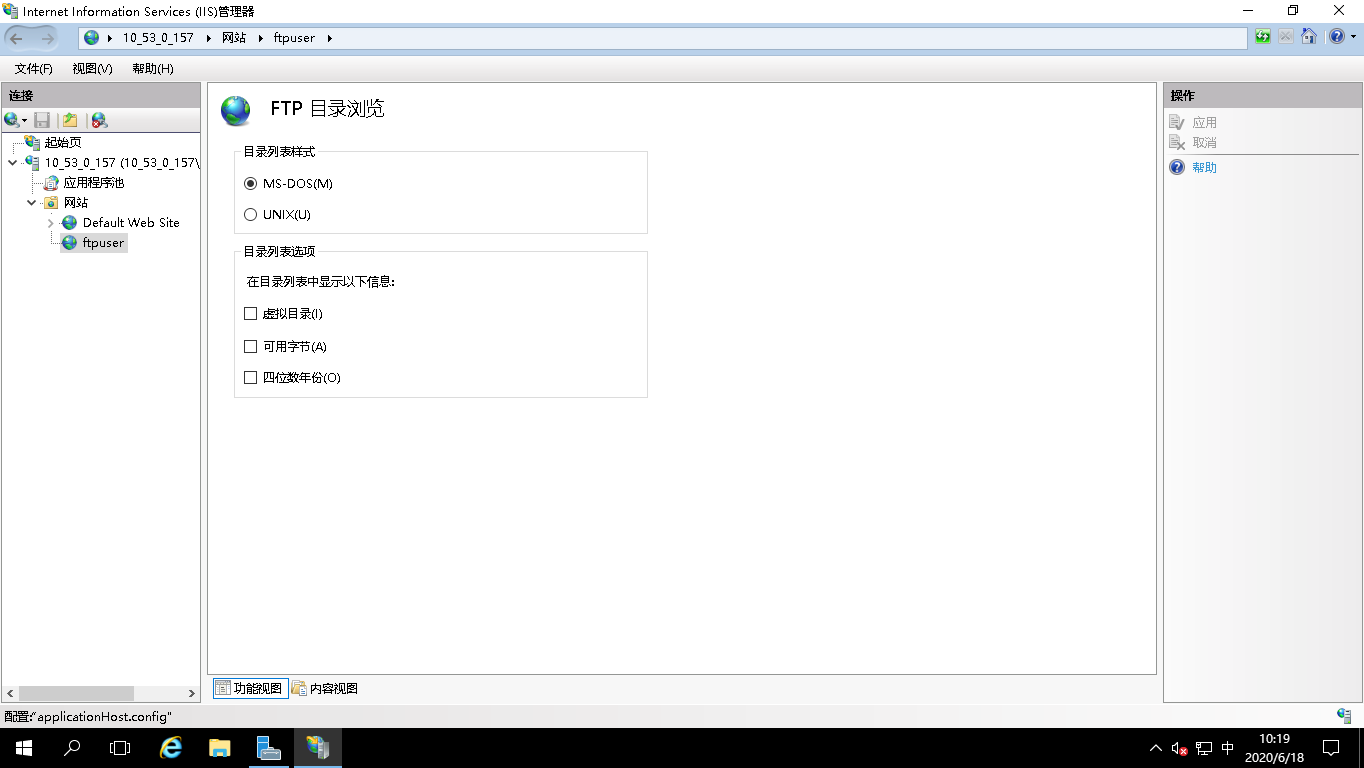The image size is (1364, 768).
Task: Click the Up folder icon in connections toolbar
Action: click(x=71, y=120)
